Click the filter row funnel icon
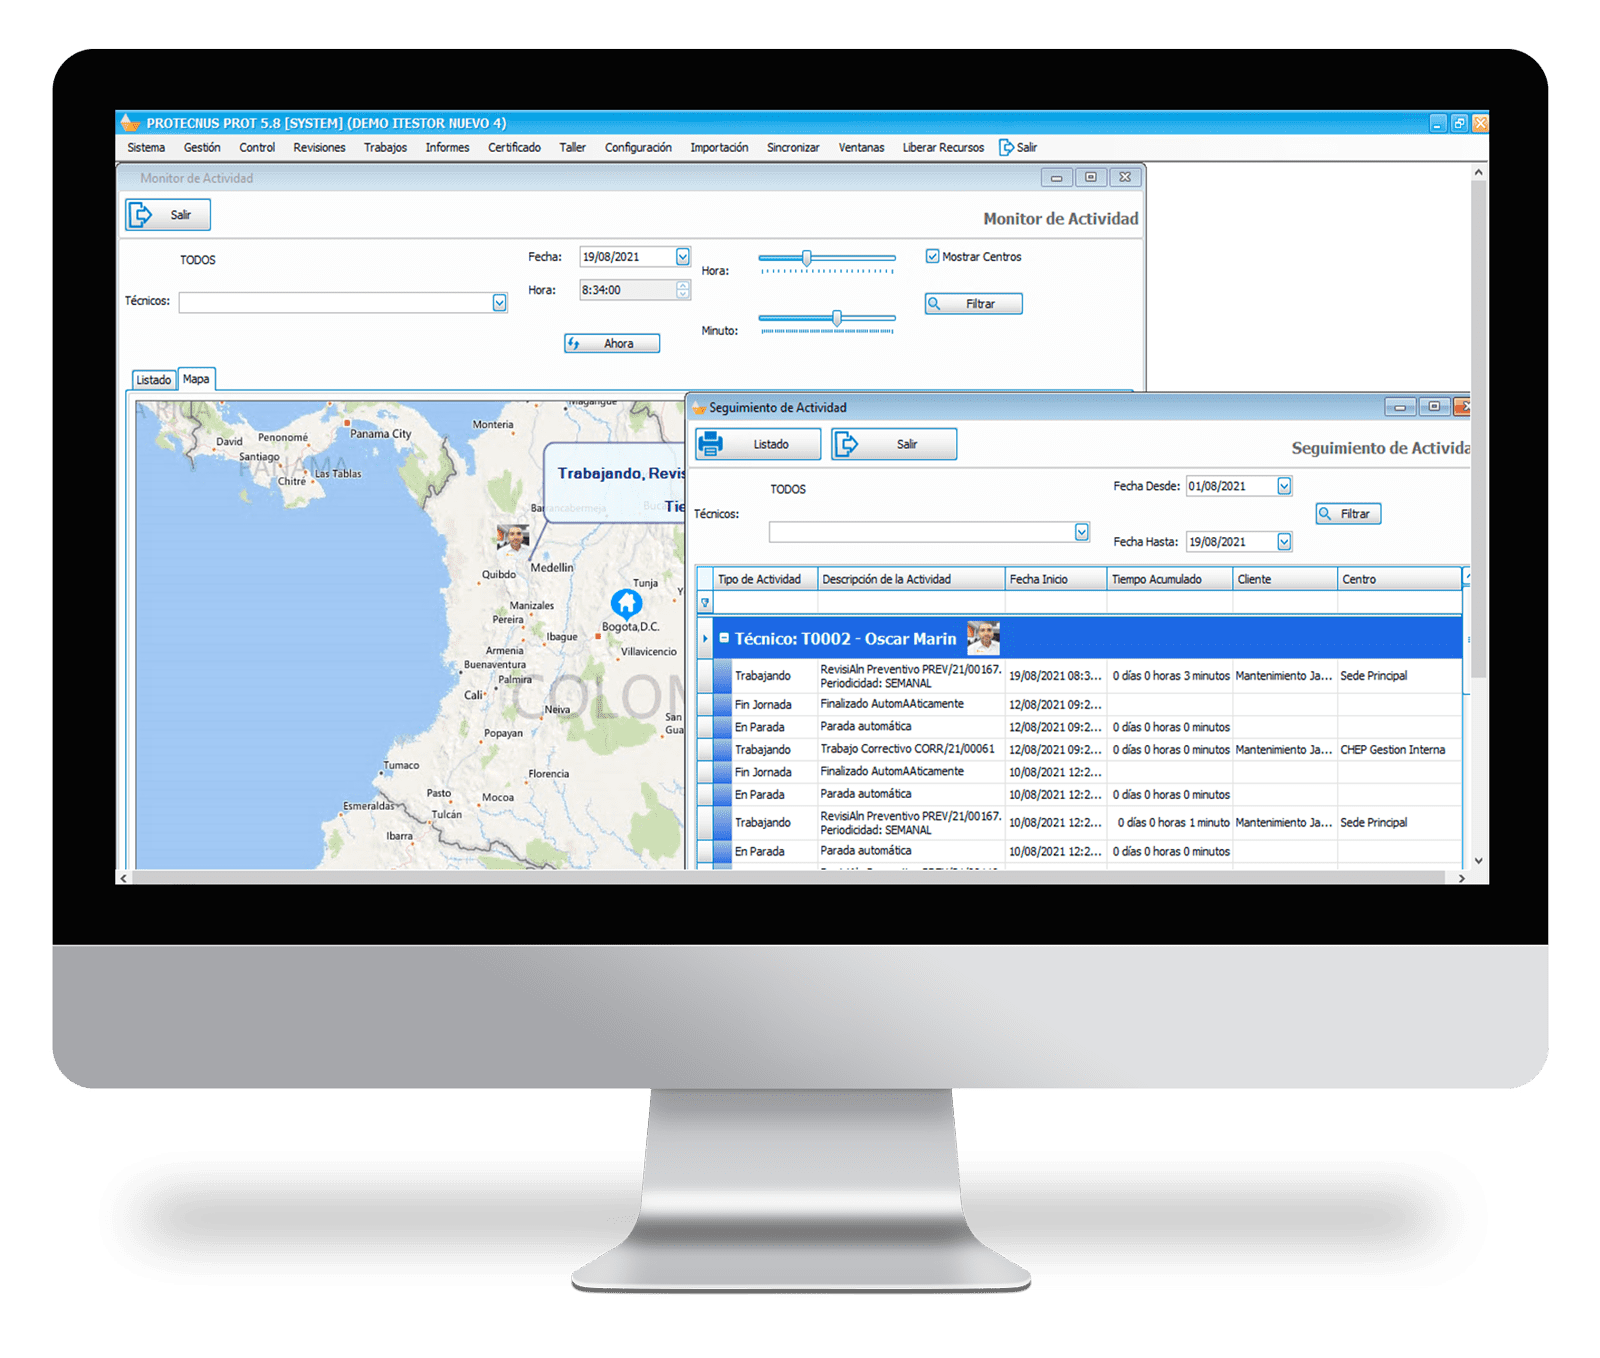The height and width of the screenshot is (1358, 1600). 705,603
